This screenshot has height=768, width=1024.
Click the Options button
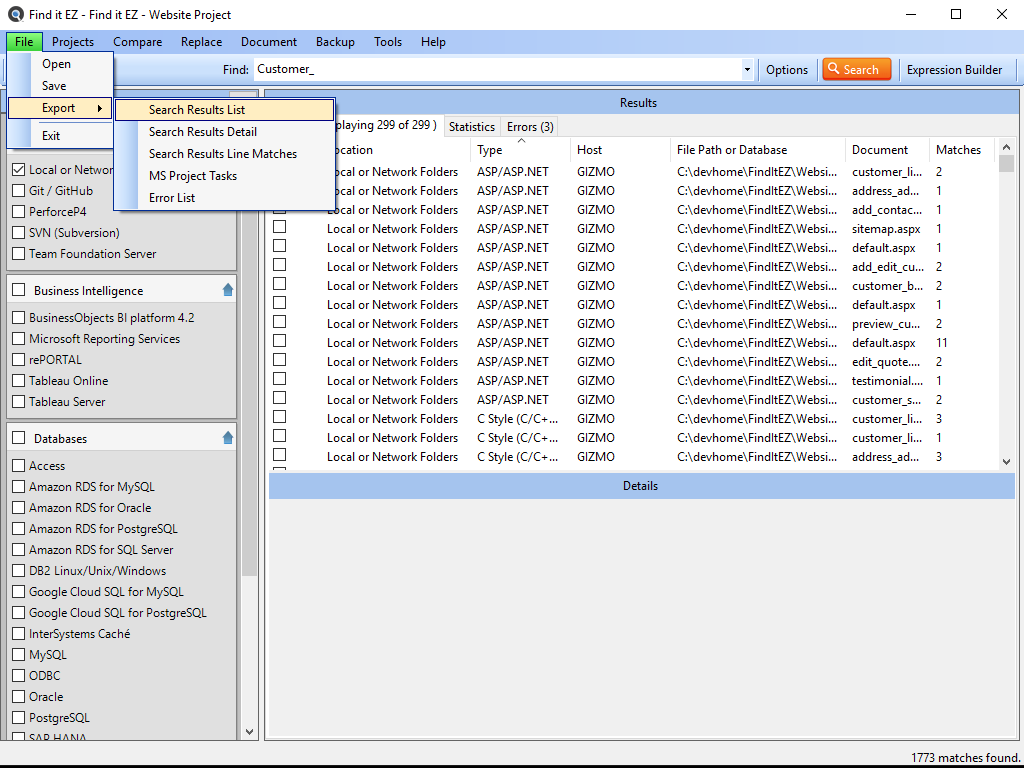(787, 70)
